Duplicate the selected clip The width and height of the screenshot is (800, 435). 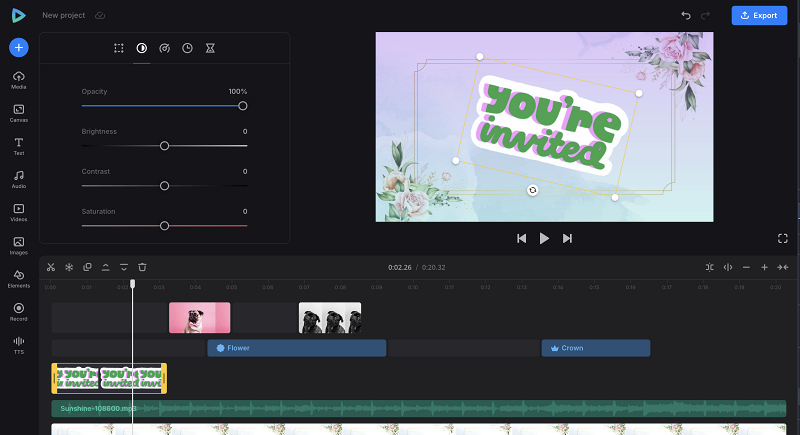87,267
